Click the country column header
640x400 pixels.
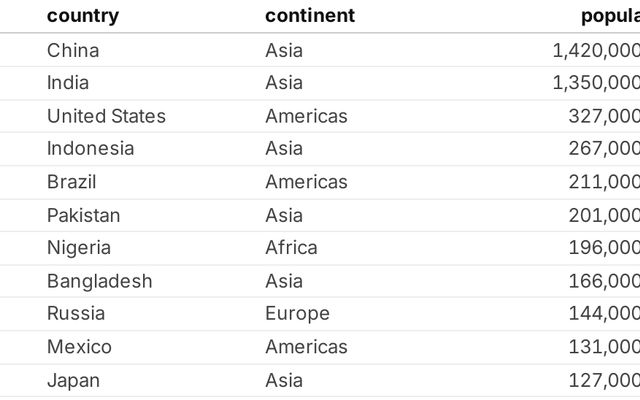(83, 16)
